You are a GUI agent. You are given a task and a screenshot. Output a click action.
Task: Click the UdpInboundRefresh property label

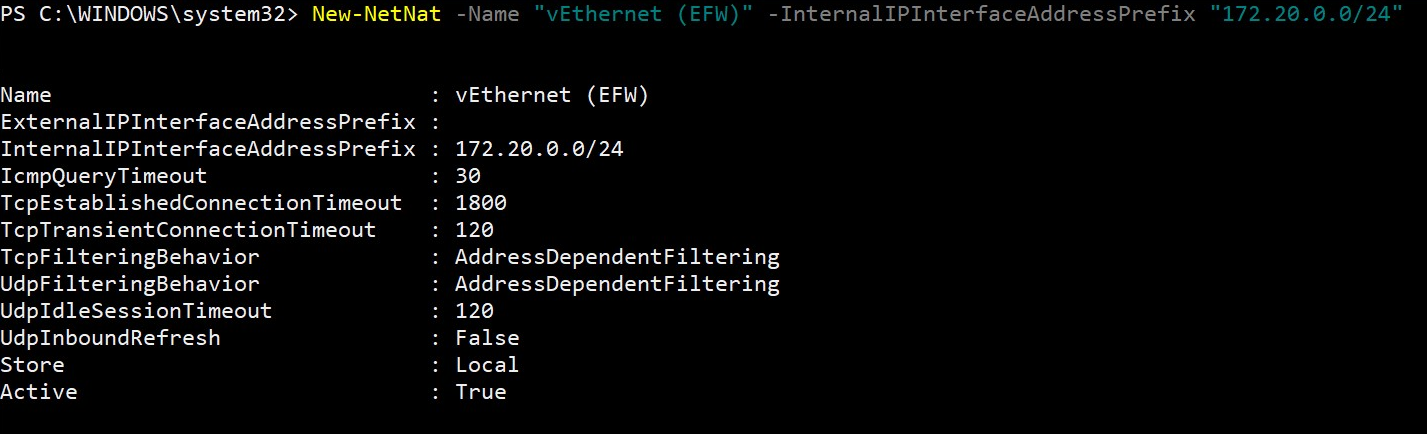click(x=110, y=339)
